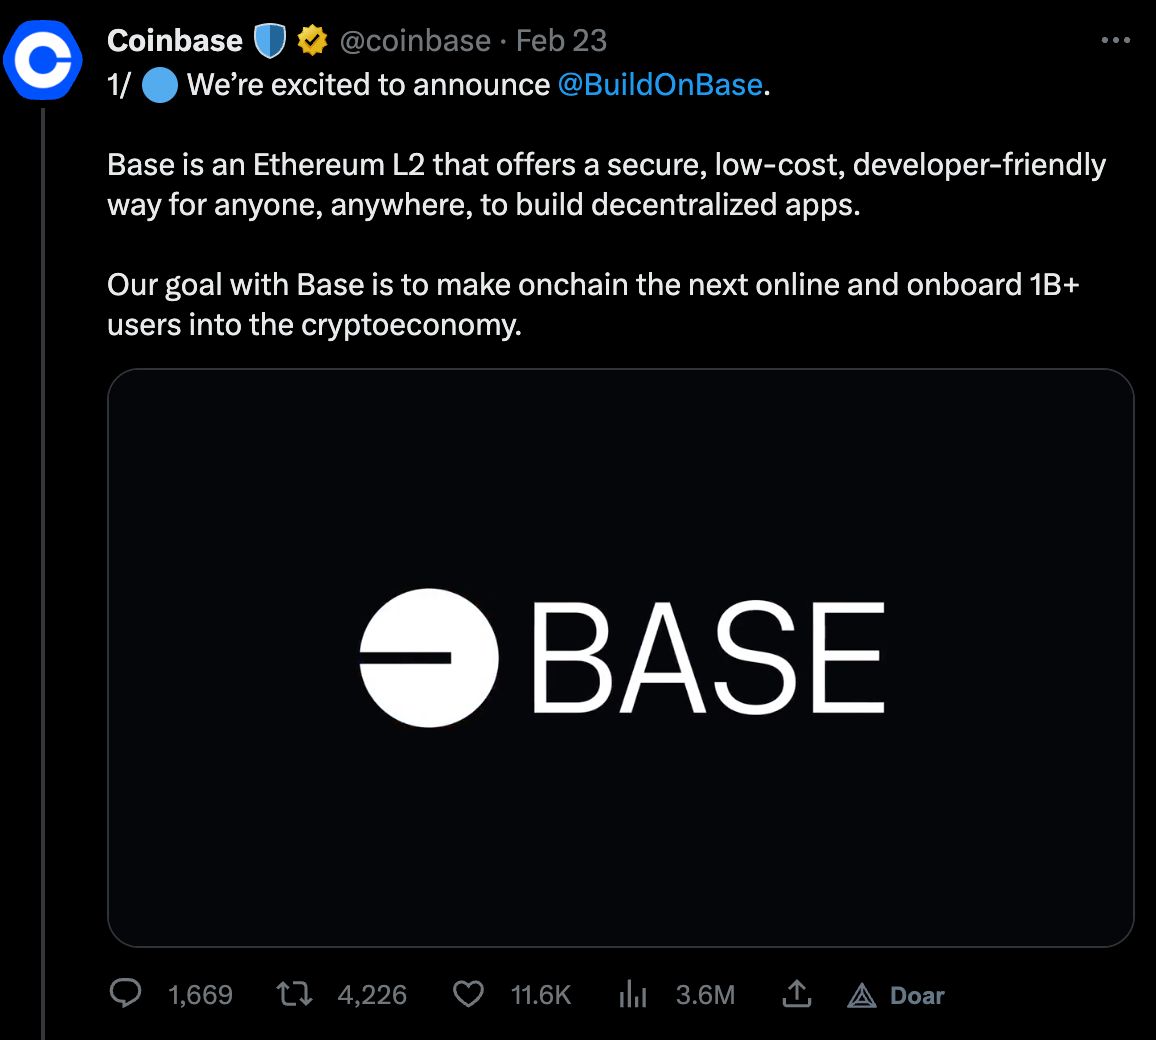Open the Coinbase profile avatar
This screenshot has width=1156, height=1040.
click(43, 59)
